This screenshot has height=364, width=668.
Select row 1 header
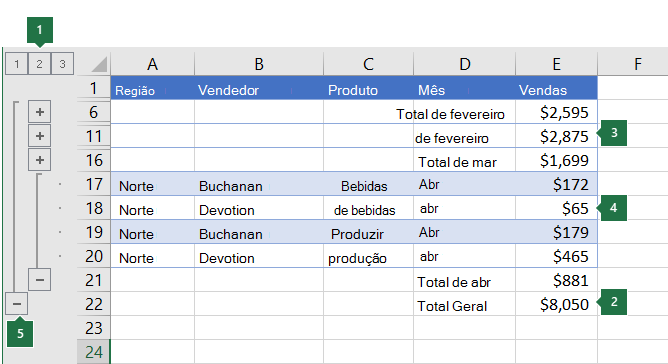click(94, 88)
